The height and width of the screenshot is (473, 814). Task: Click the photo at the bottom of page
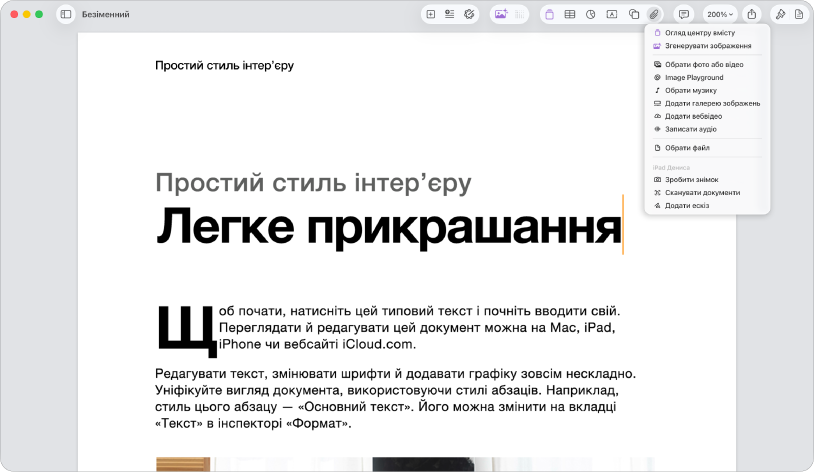click(405, 464)
